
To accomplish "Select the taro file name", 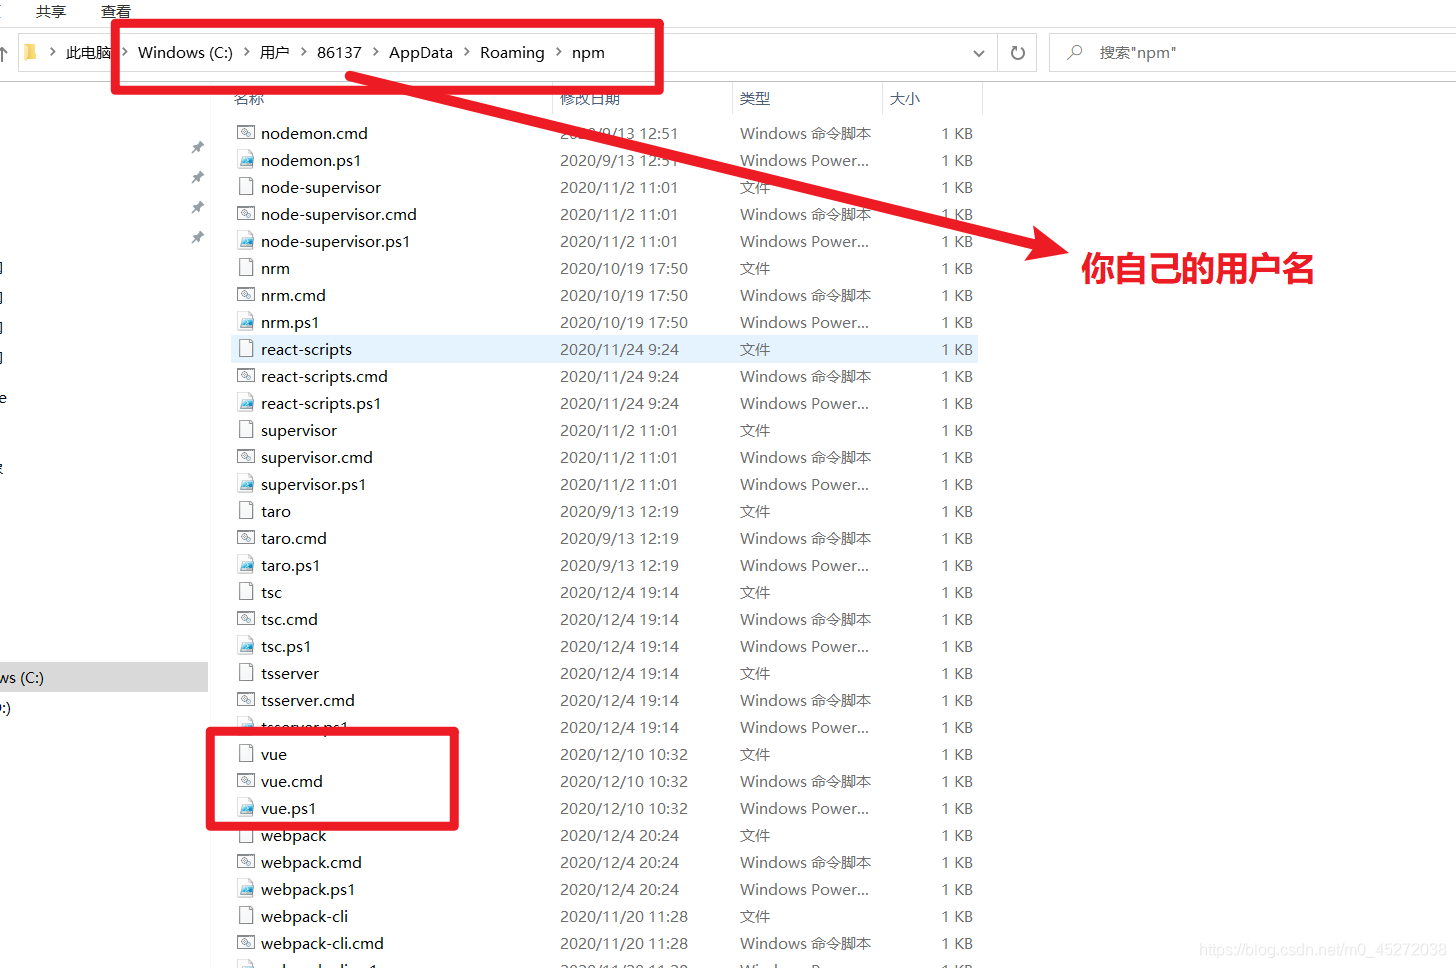I will (276, 511).
